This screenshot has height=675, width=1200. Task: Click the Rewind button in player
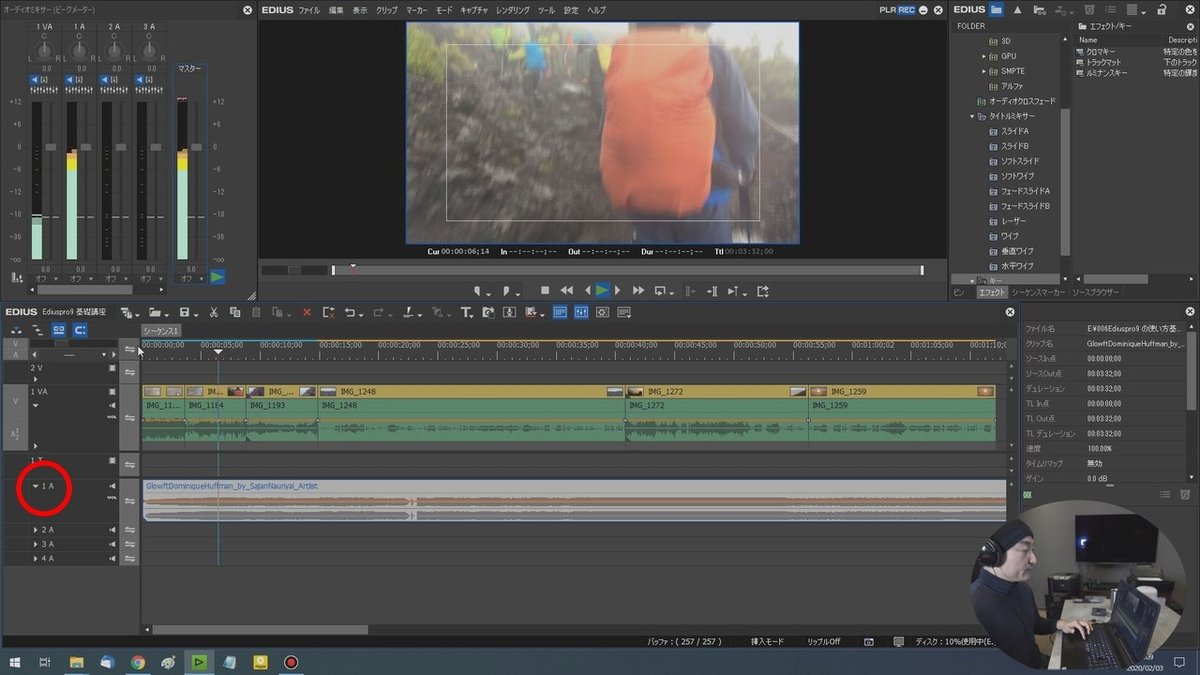click(567, 291)
